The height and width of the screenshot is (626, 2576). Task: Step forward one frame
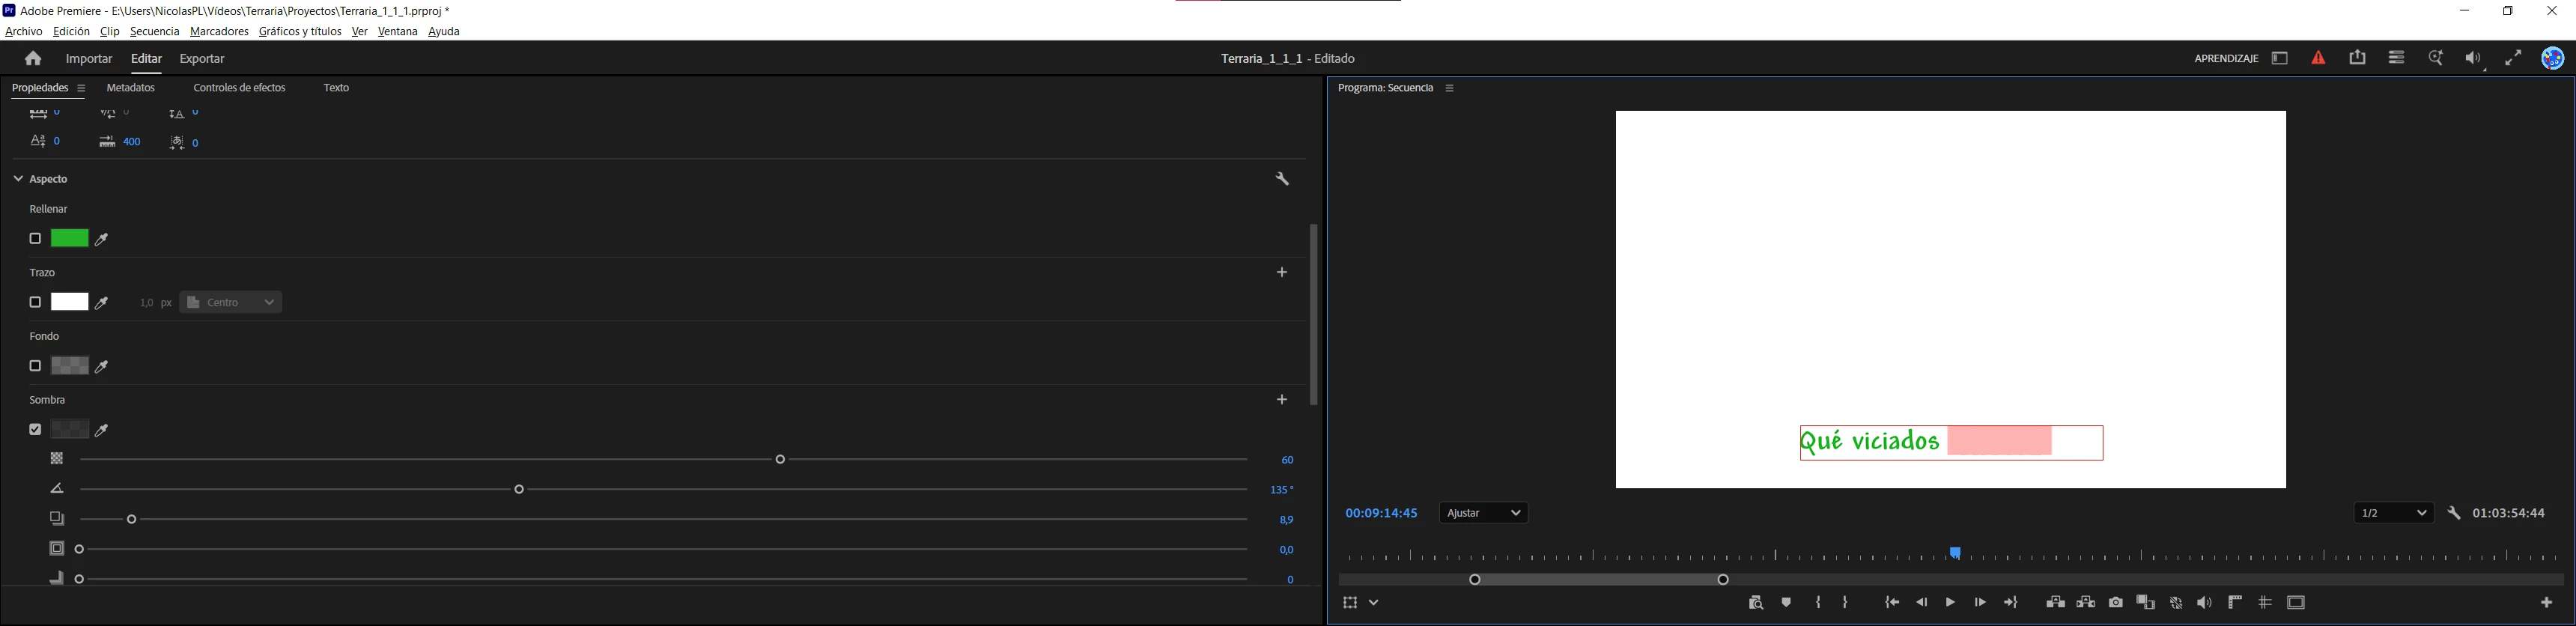(1980, 603)
